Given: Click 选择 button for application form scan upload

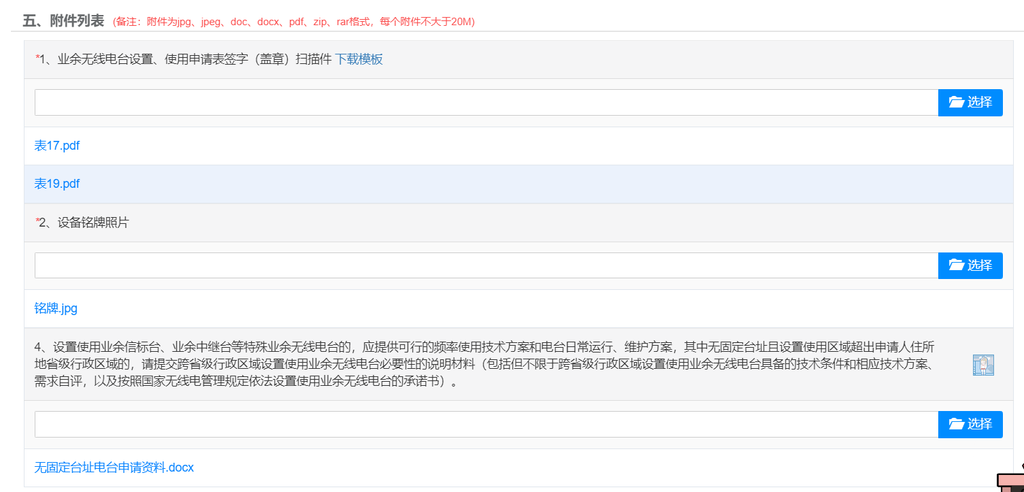Looking at the screenshot, I should point(970,103).
